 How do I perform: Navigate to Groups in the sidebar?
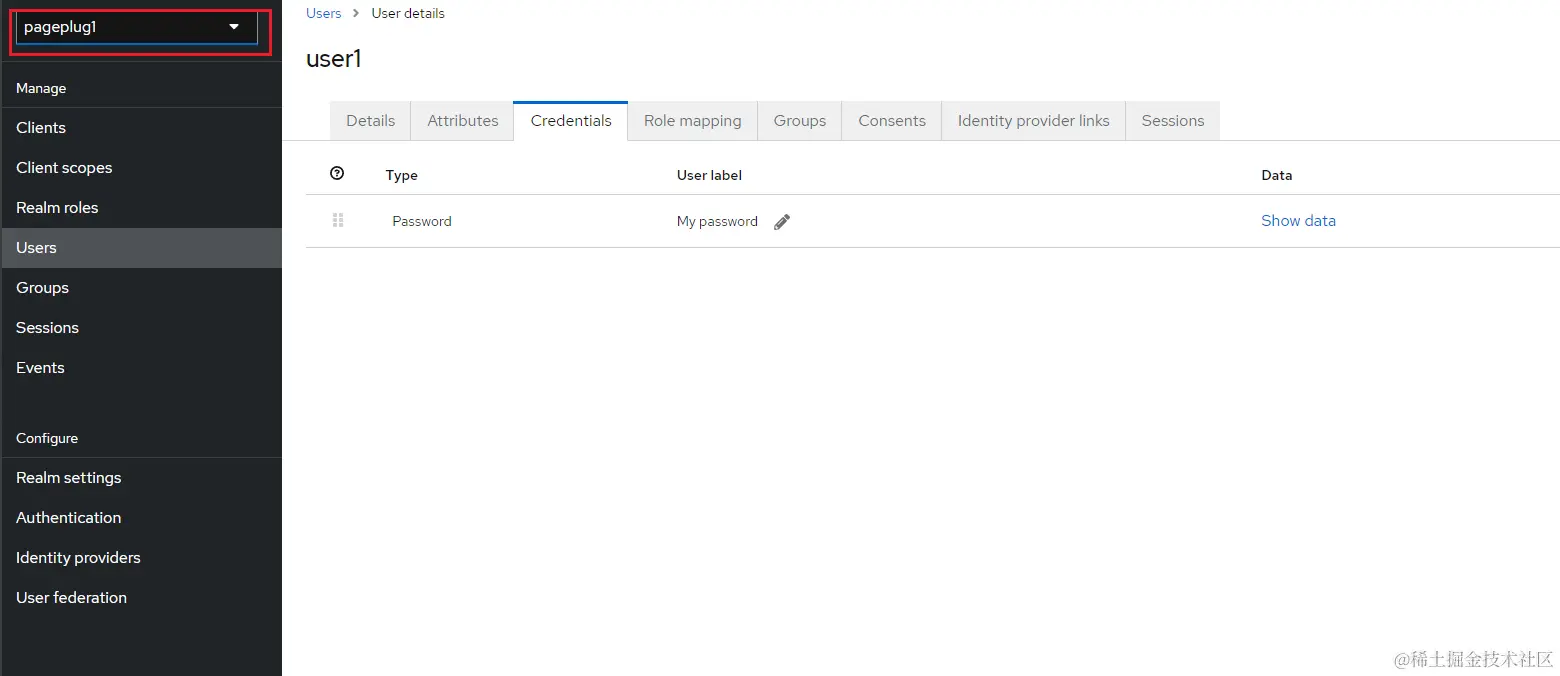click(x=141, y=288)
